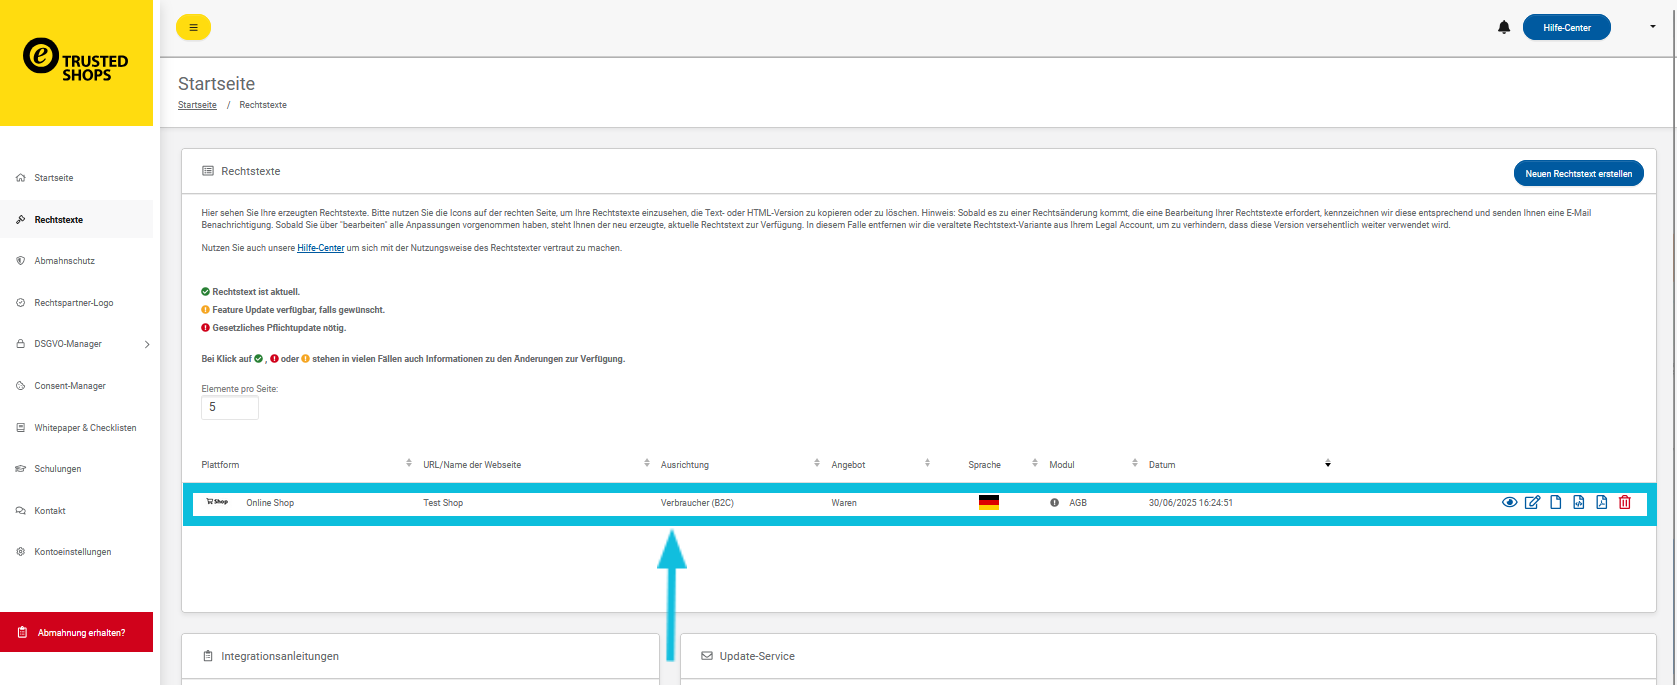The image size is (1677, 685).
Task: Open Abmahnschutz in the sidebar
Action: [x=65, y=261]
